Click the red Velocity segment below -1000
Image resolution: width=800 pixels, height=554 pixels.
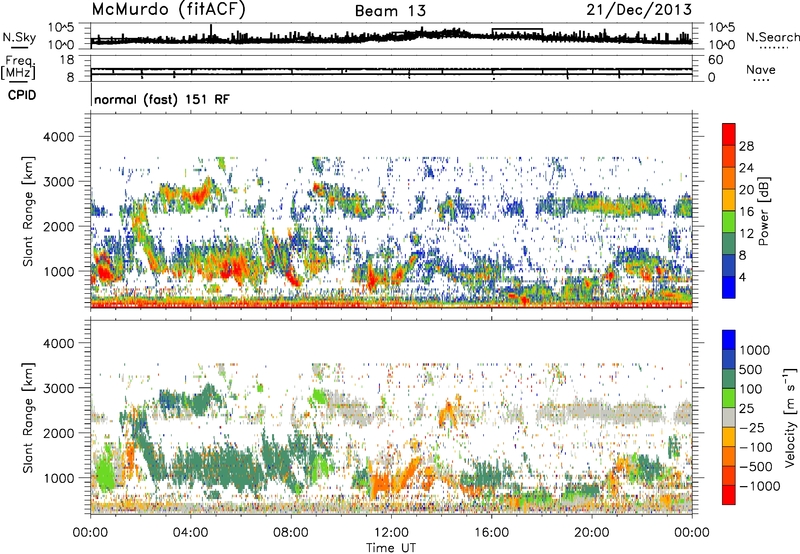tap(729, 495)
